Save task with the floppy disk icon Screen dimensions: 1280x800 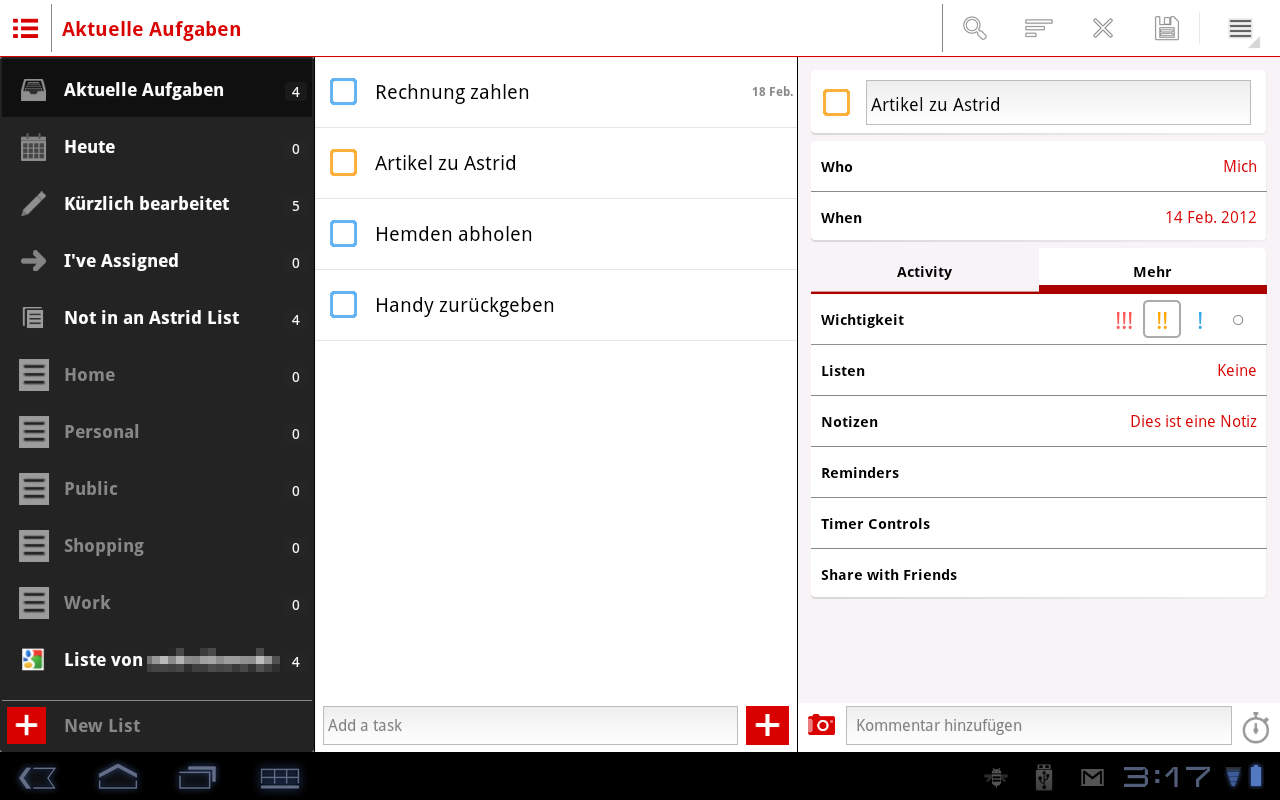pos(1167,28)
